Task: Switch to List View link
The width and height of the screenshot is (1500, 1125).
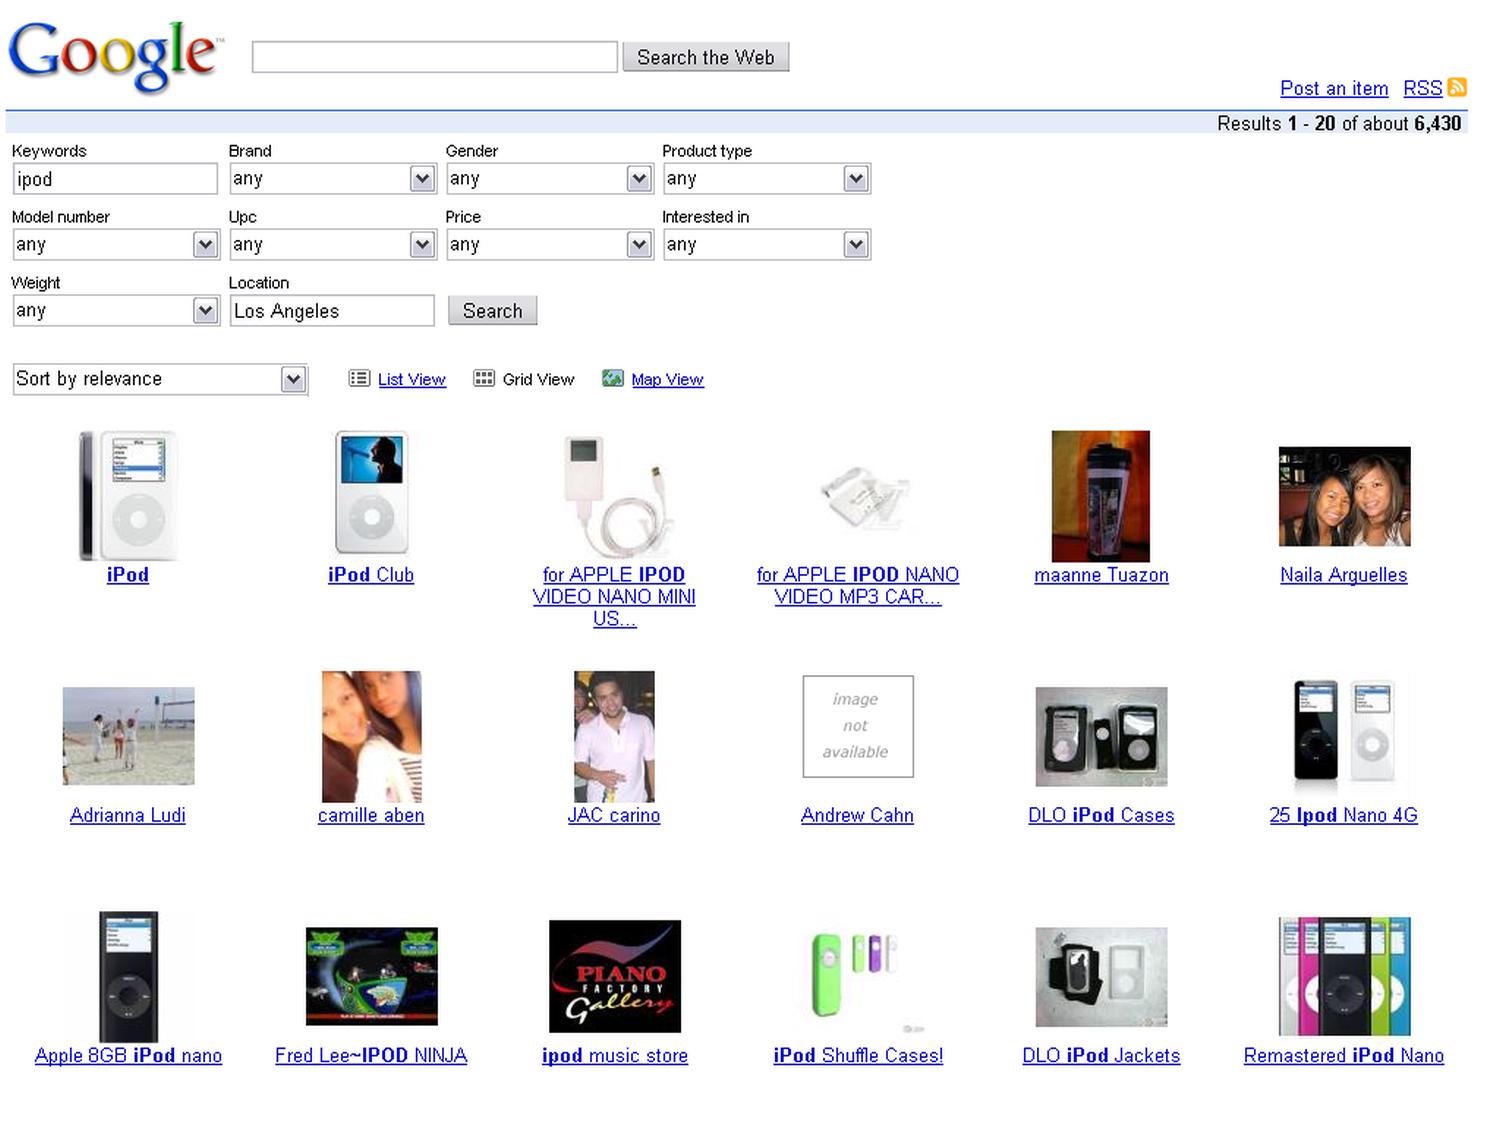Action: tap(411, 380)
